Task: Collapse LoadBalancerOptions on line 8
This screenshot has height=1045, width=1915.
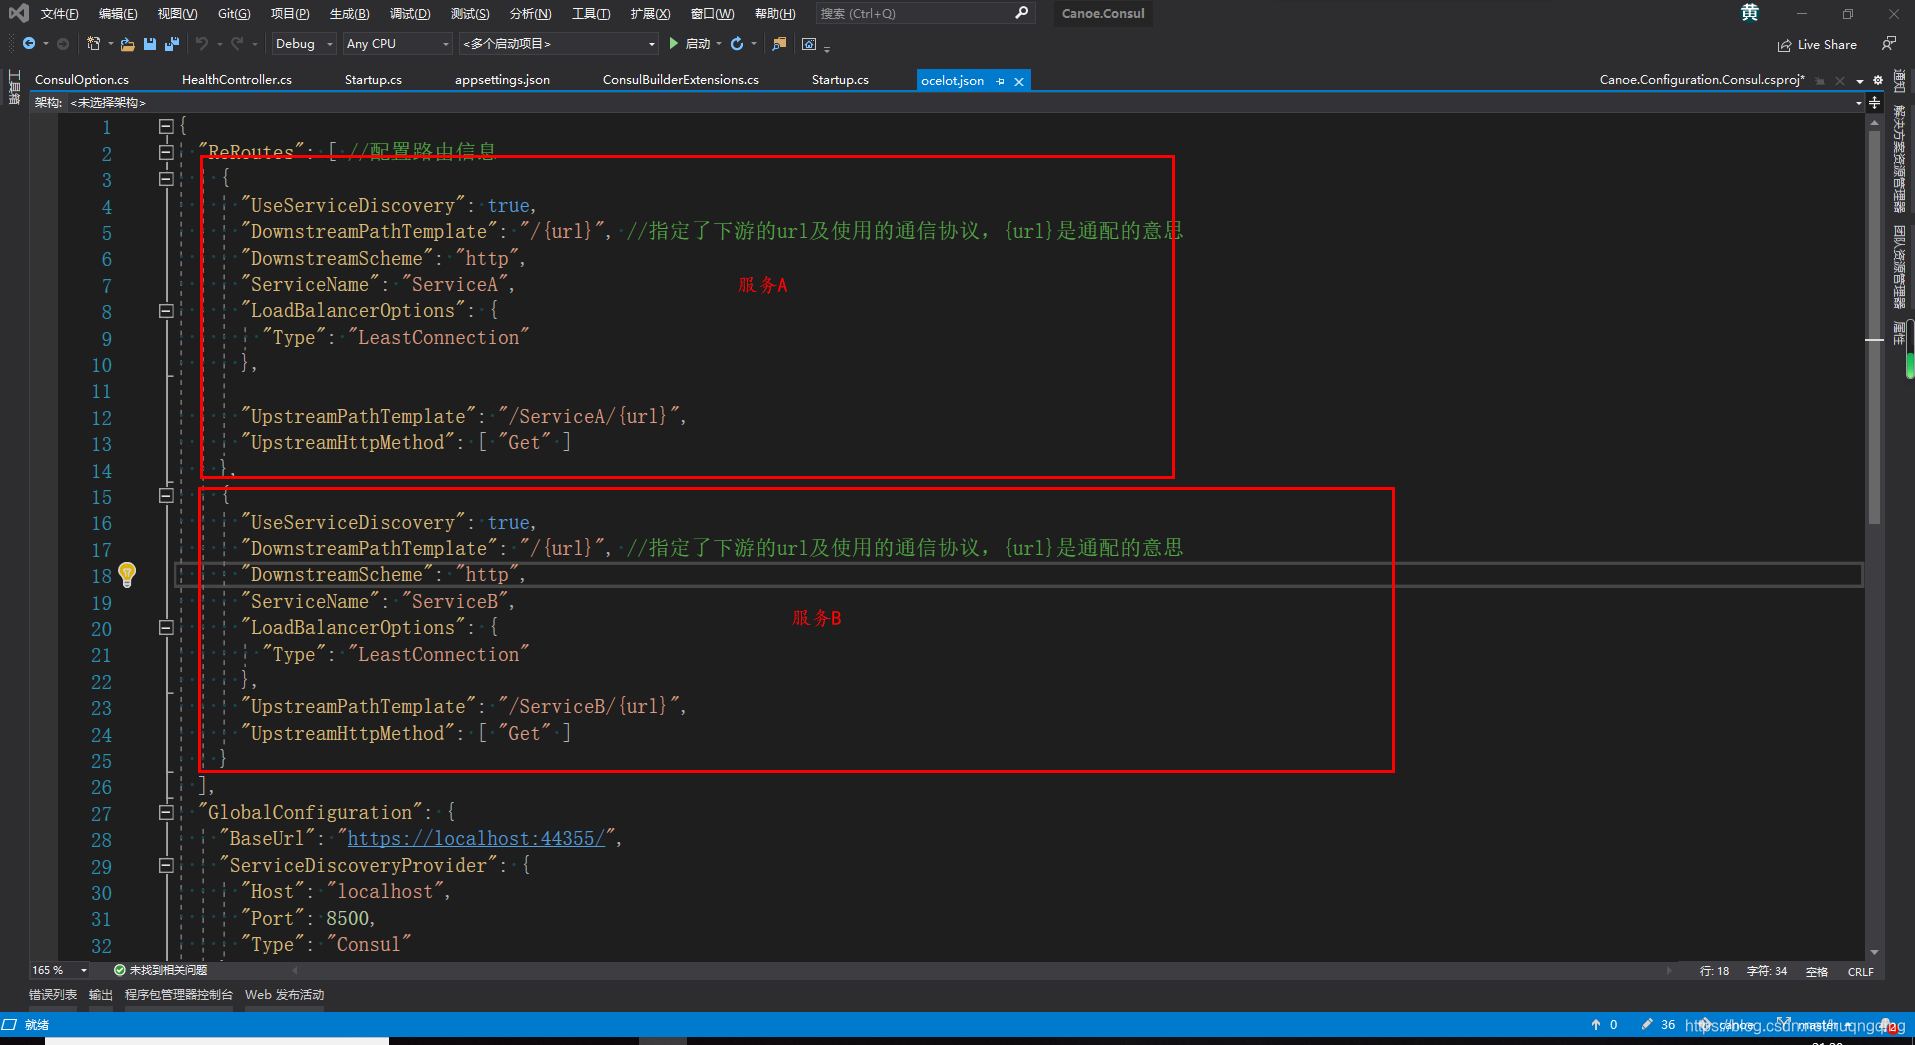Action: click(x=166, y=311)
